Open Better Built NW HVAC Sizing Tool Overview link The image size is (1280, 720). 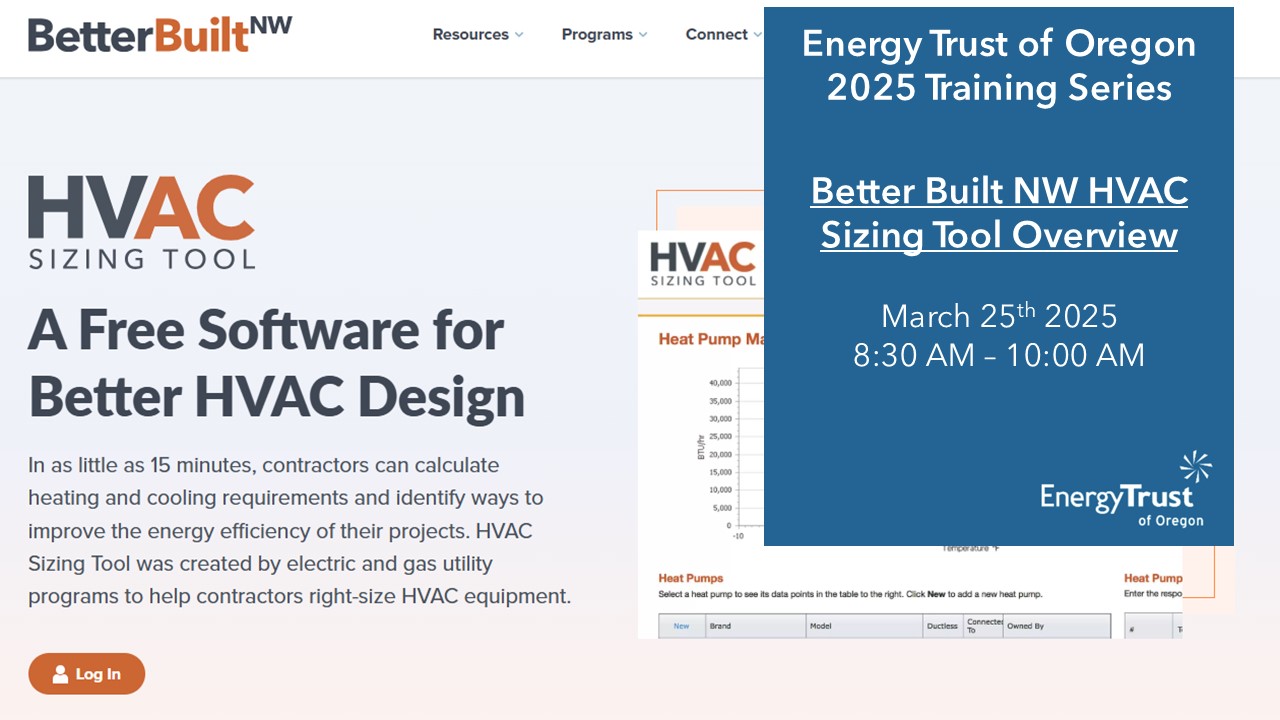point(998,212)
